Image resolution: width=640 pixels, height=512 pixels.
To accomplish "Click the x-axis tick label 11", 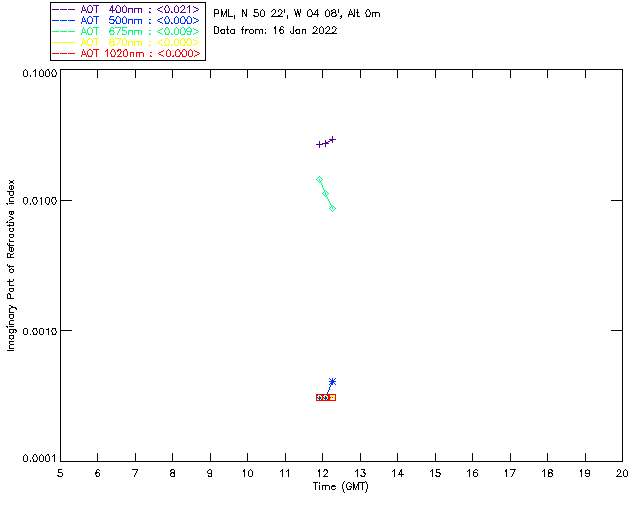I will point(285,473).
